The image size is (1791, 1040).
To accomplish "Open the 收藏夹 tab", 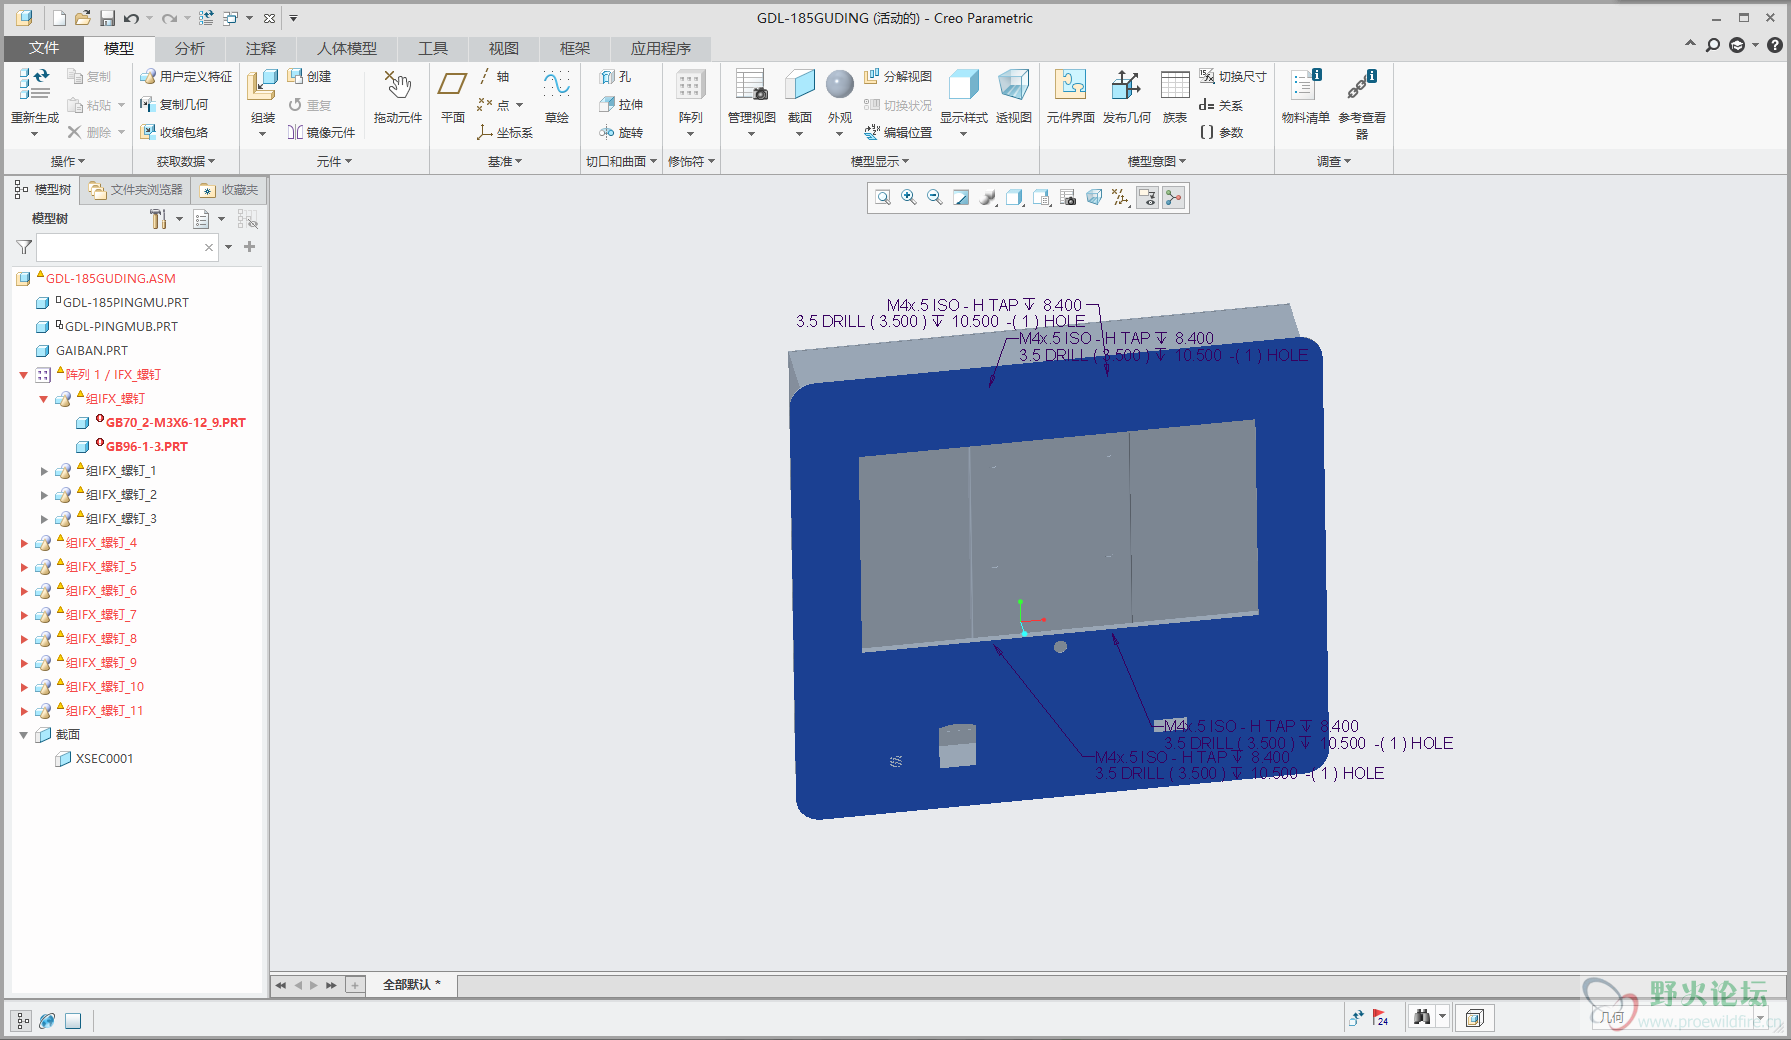I will coord(229,190).
